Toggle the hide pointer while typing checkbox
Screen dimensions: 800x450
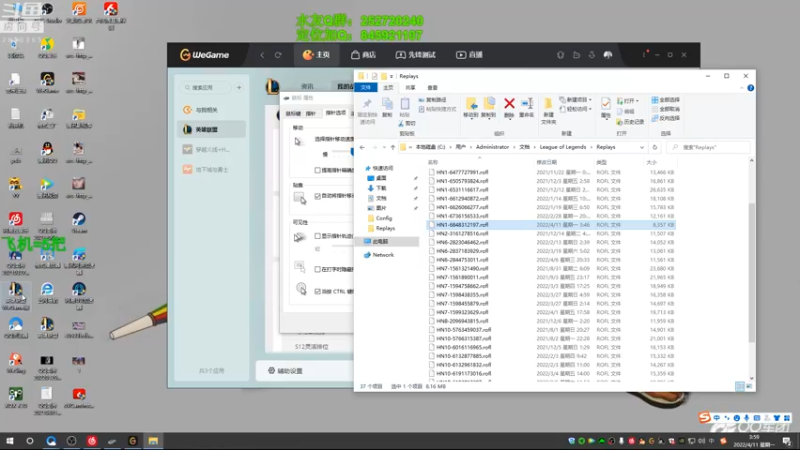click(x=318, y=269)
